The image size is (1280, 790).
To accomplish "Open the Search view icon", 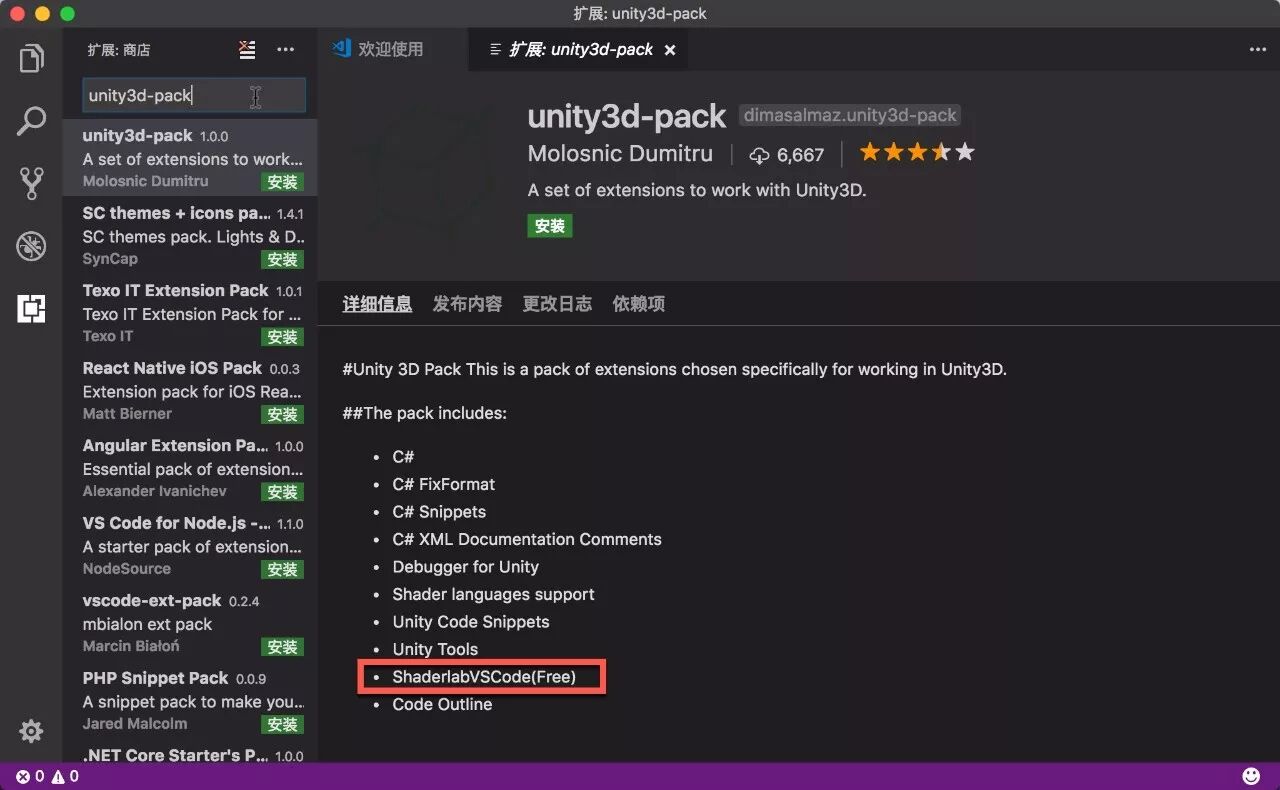I will [x=32, y=121].
